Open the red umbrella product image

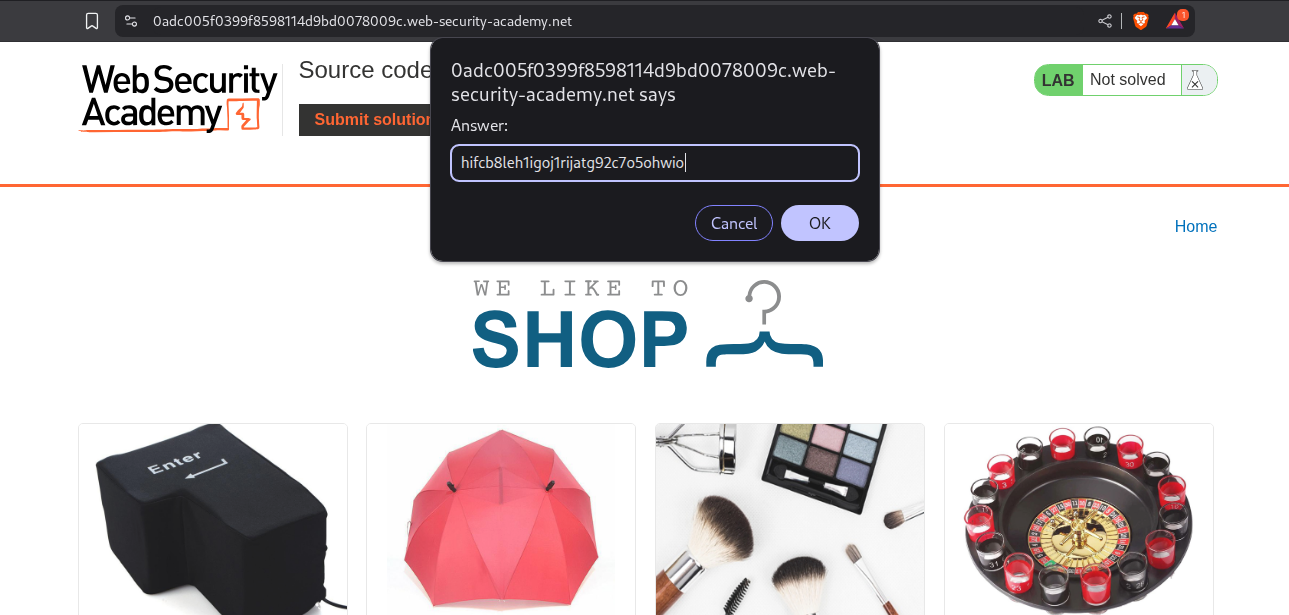[x=501, y=519]
